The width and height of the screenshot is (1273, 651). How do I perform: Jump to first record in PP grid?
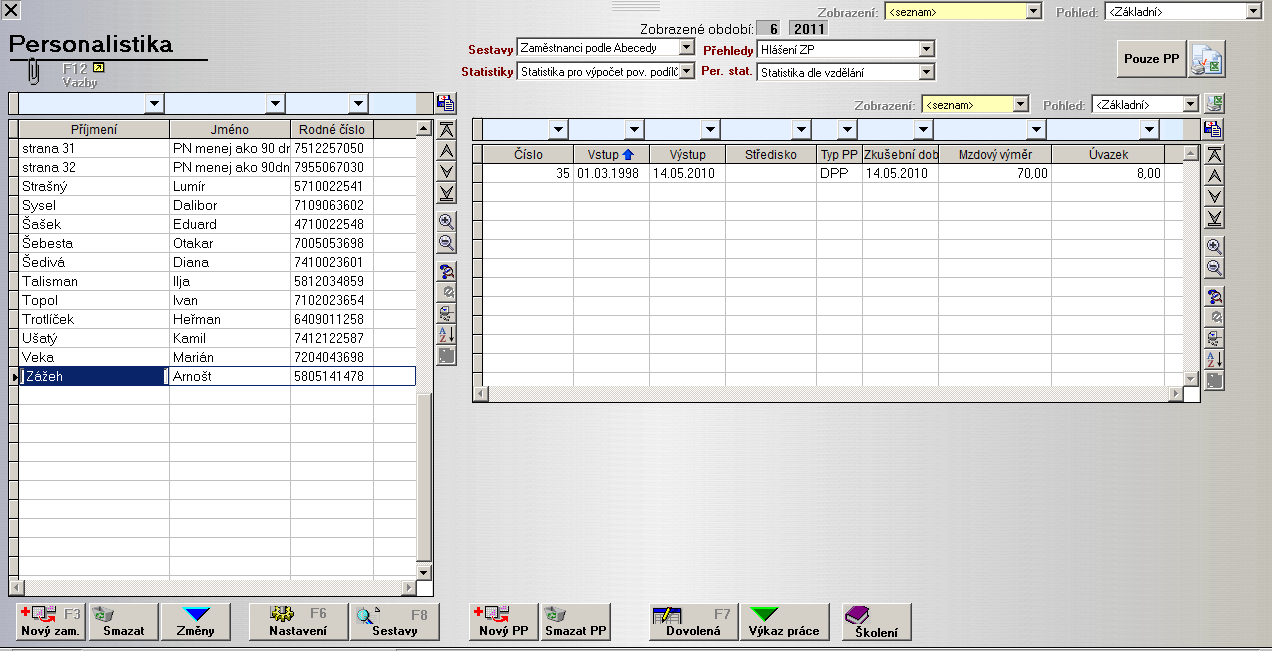click(x=1214, y=155)
